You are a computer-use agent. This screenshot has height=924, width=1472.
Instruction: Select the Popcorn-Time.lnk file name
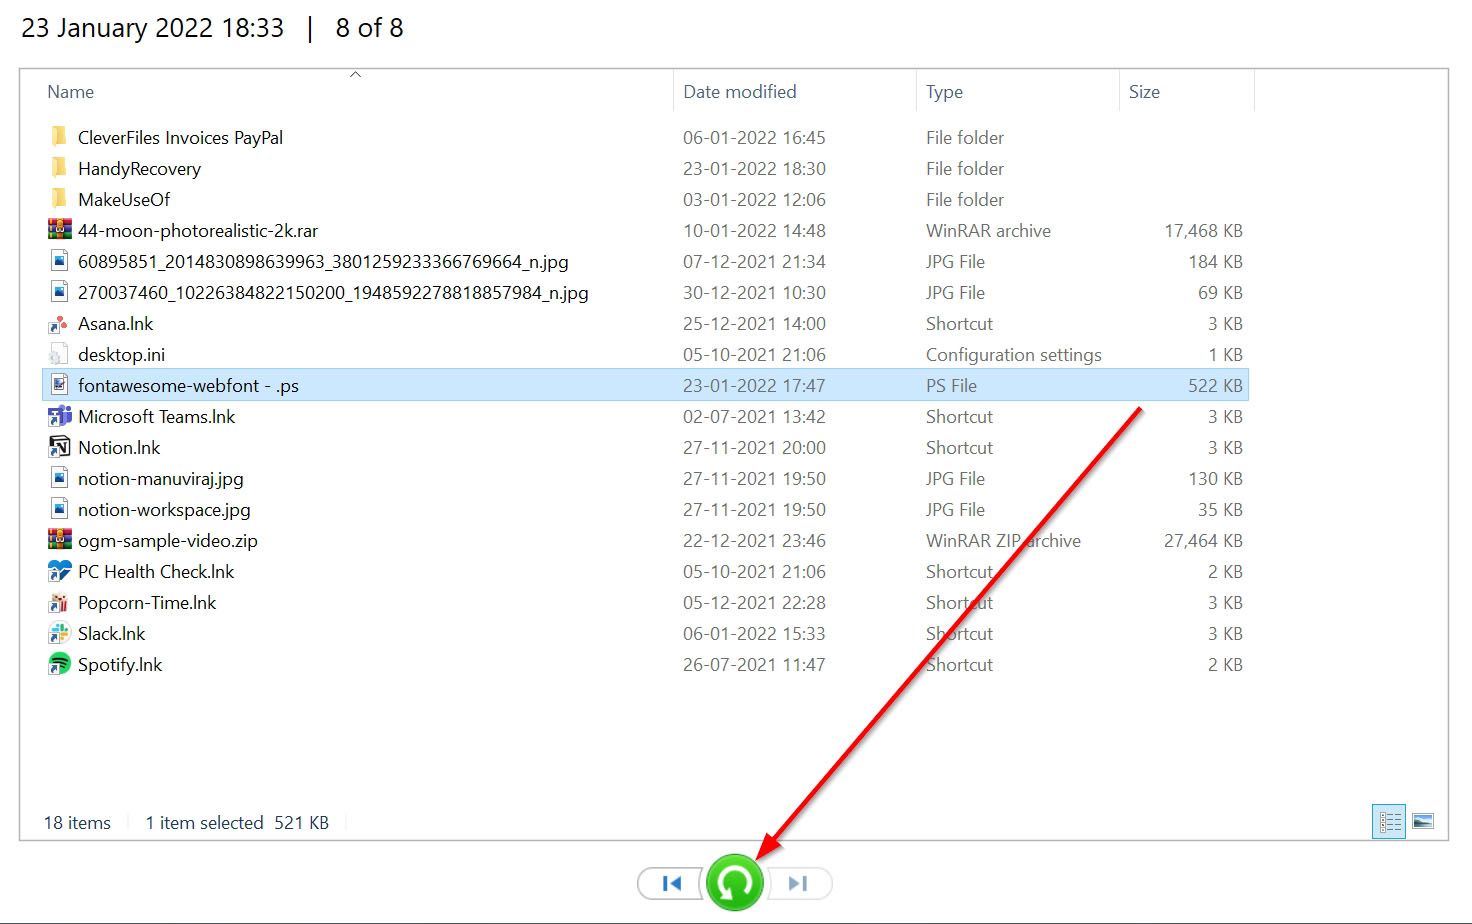pyautogui.click(x=147, y=603)
